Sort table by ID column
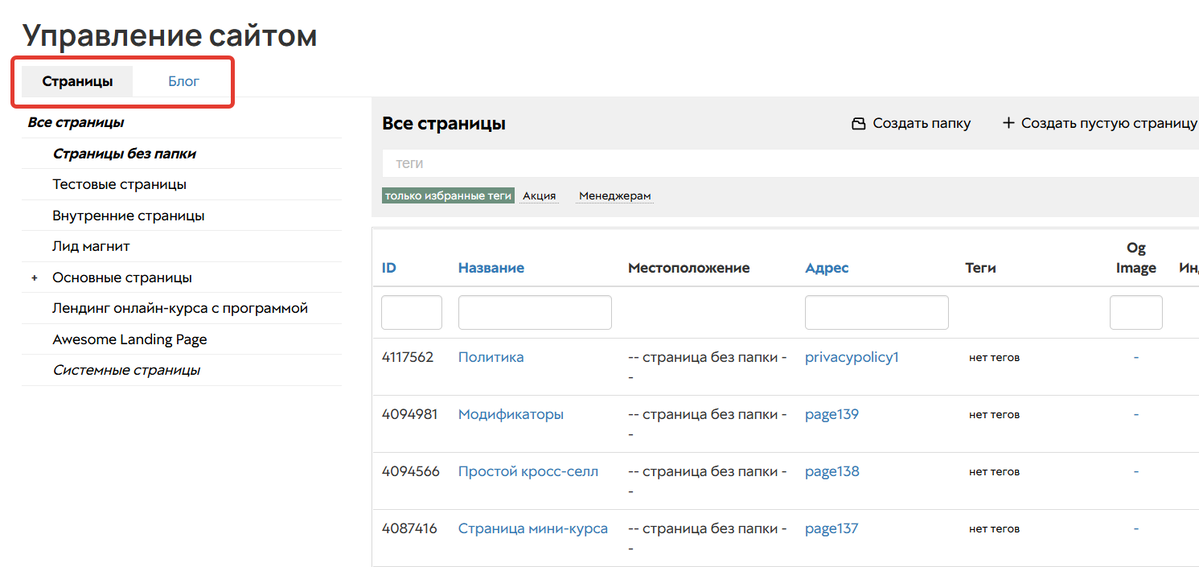This screenshot has width=1199, height=567. pyautogui.click(x=388, y=268)
